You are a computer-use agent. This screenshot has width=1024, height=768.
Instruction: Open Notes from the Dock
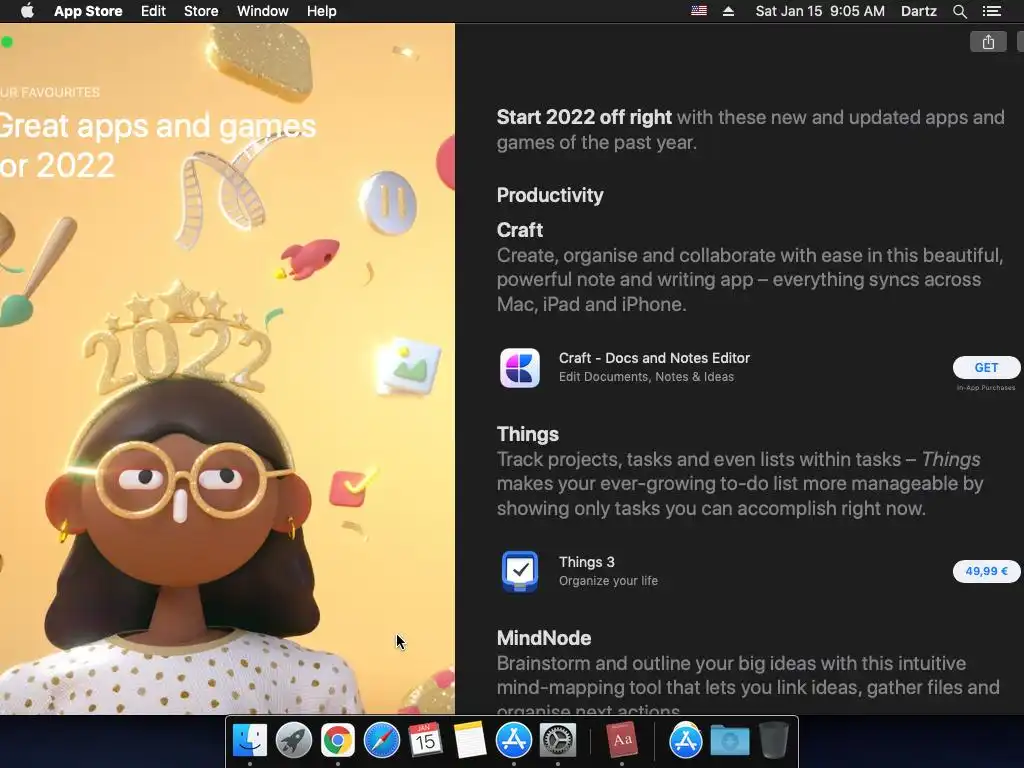(470, 740)
